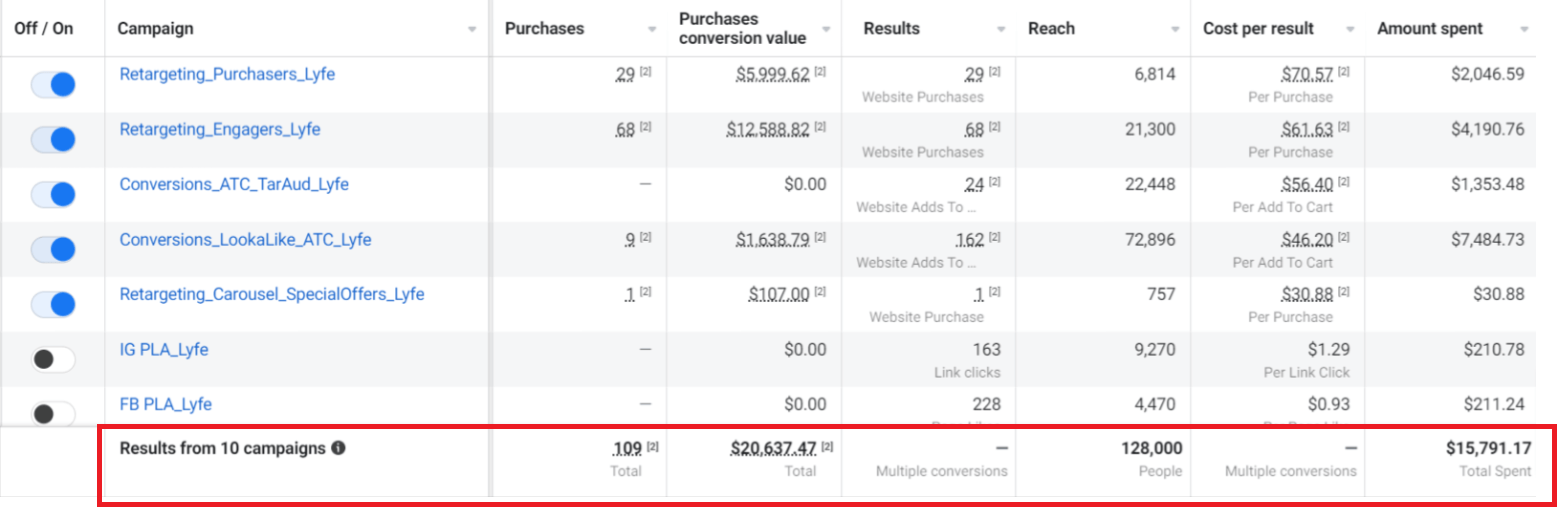Viewport: 1565px width, 522px height.
Task: Click footnote marker next to 68 purchases
Action: [x=645, y=127]
